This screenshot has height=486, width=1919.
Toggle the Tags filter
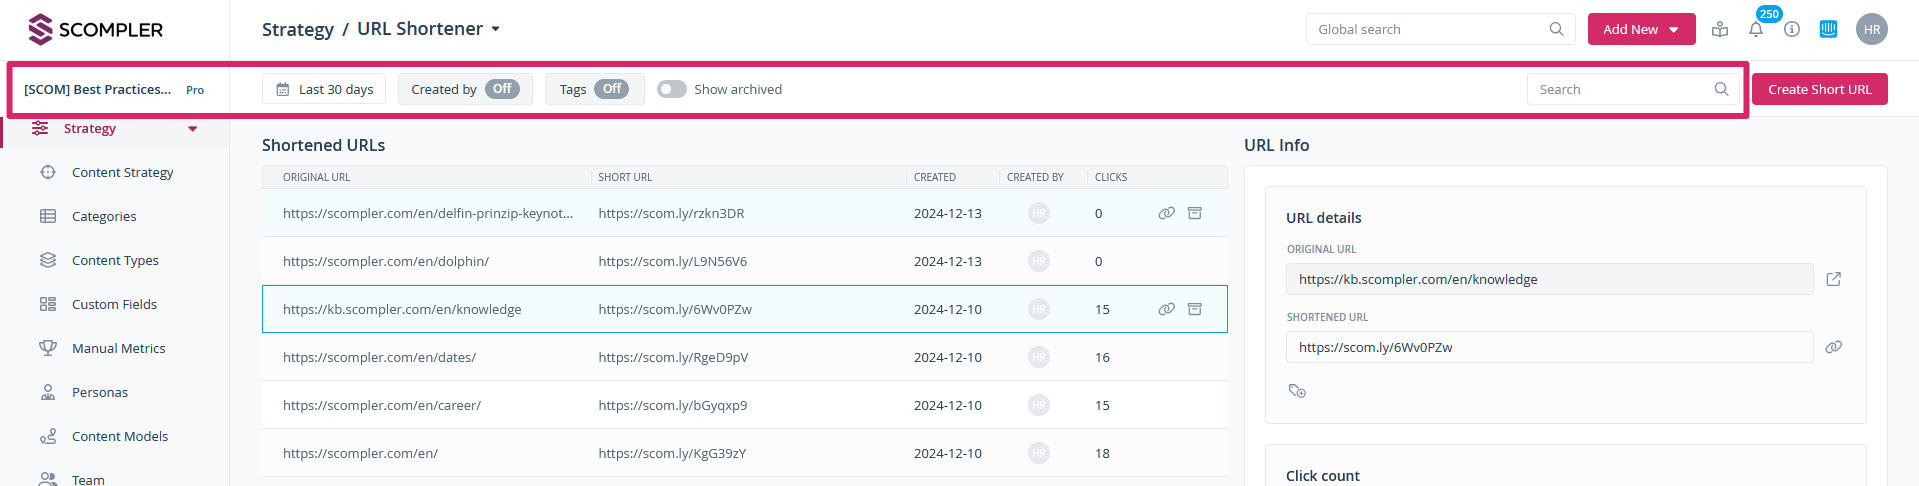coord(611,89)
